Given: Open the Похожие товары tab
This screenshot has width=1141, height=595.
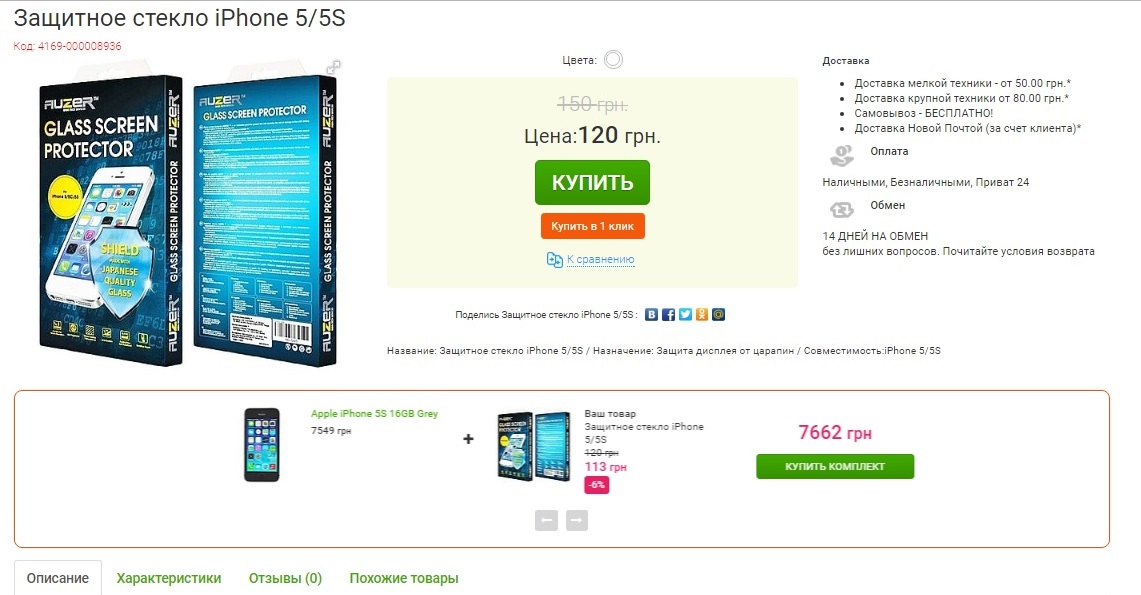Looking at the screenshot, I should pyautogui.click(x=404, y=578).
